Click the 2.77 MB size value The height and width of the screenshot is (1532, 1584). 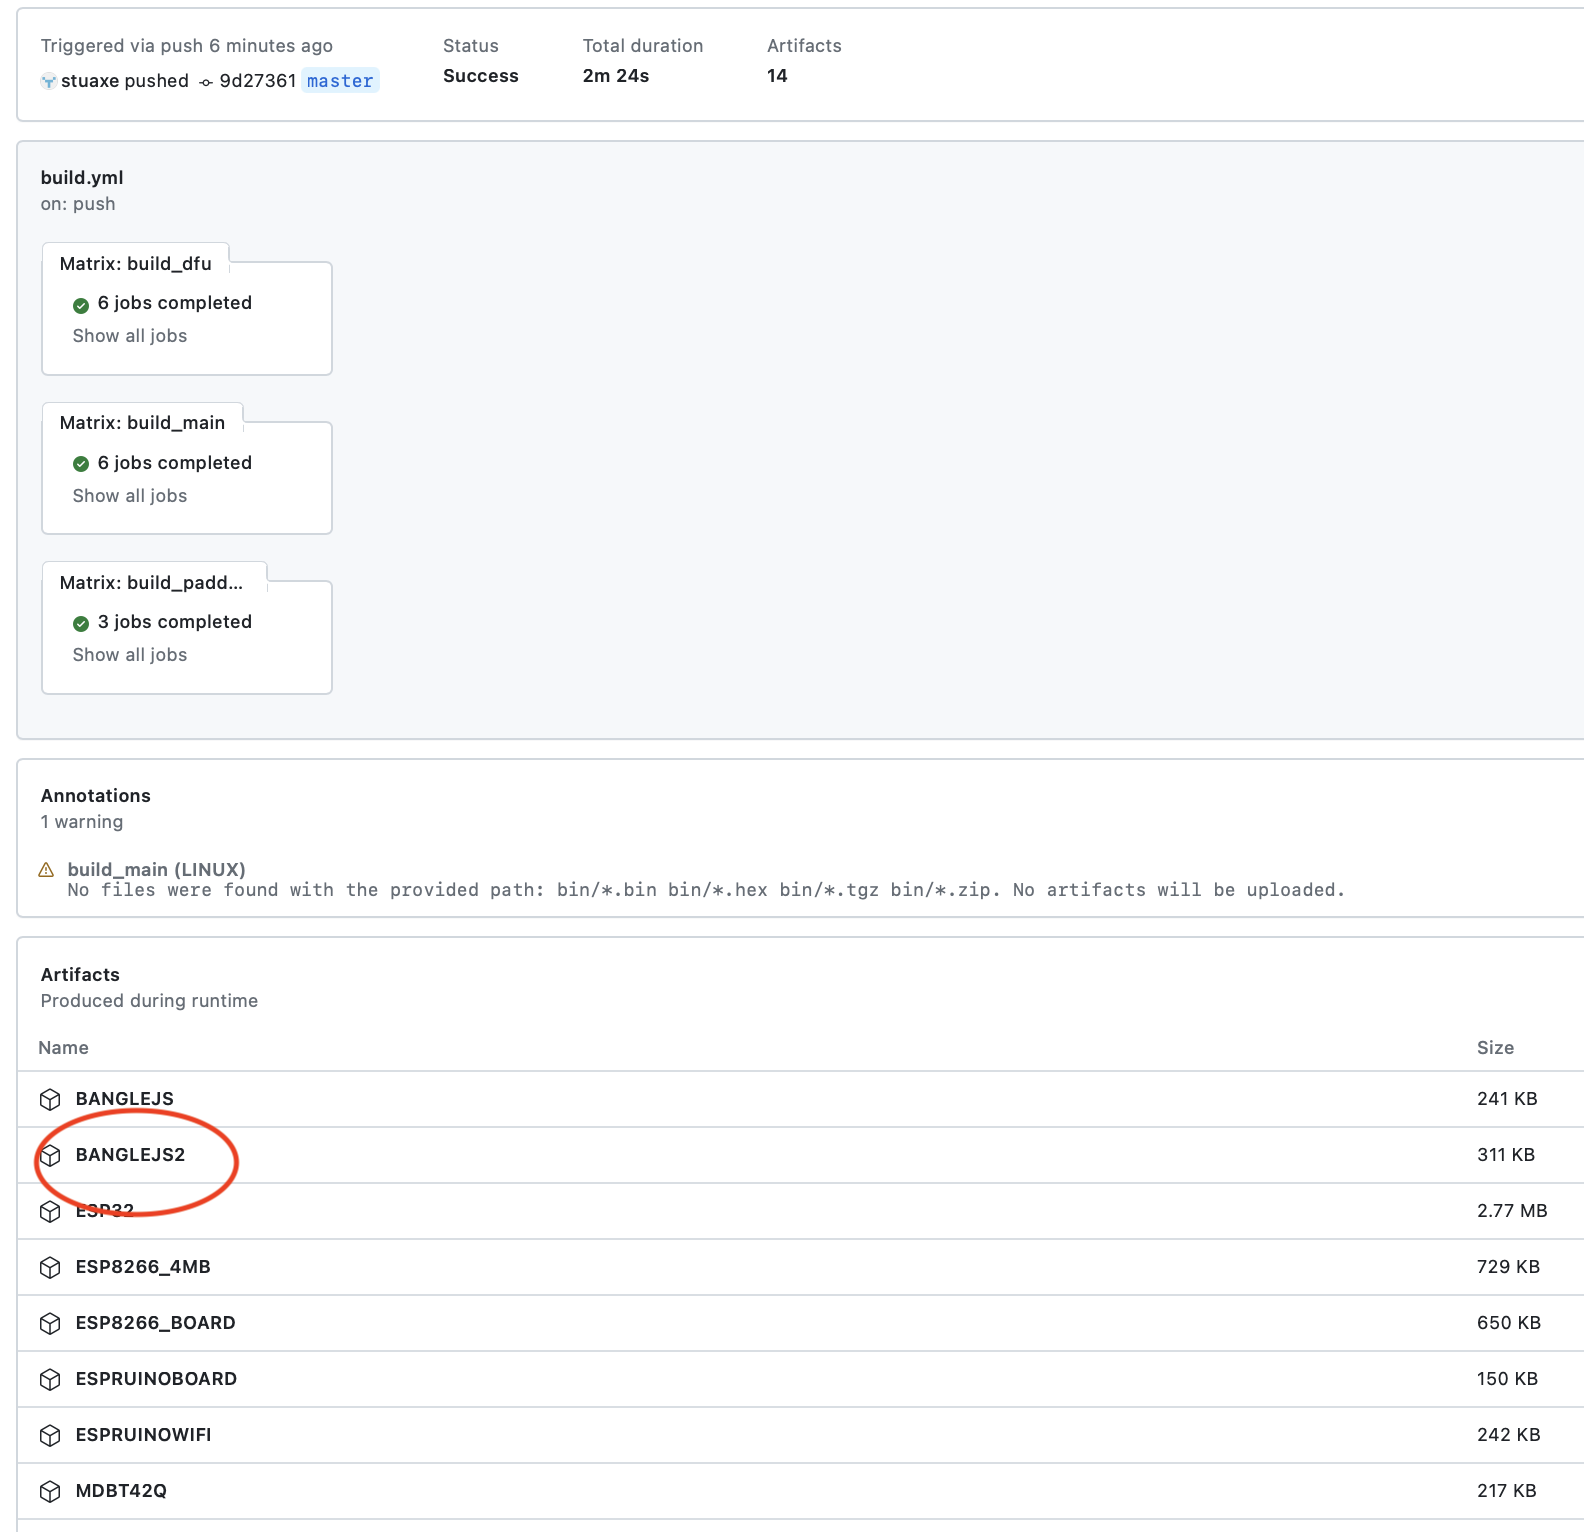(x=1512, y=1211)
